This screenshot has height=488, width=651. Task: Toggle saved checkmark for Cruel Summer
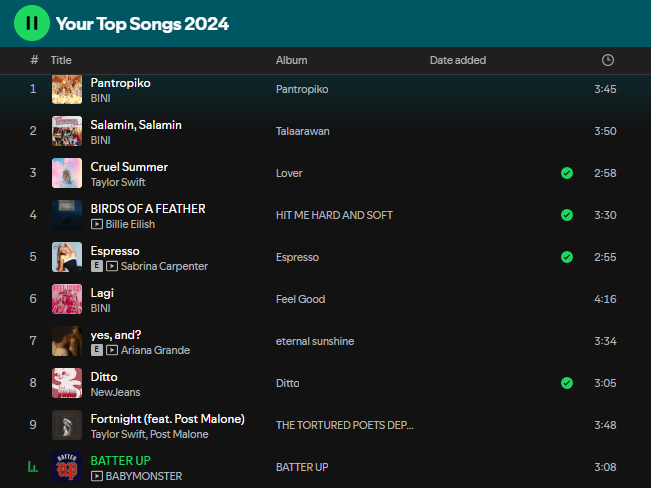(567, 173)
